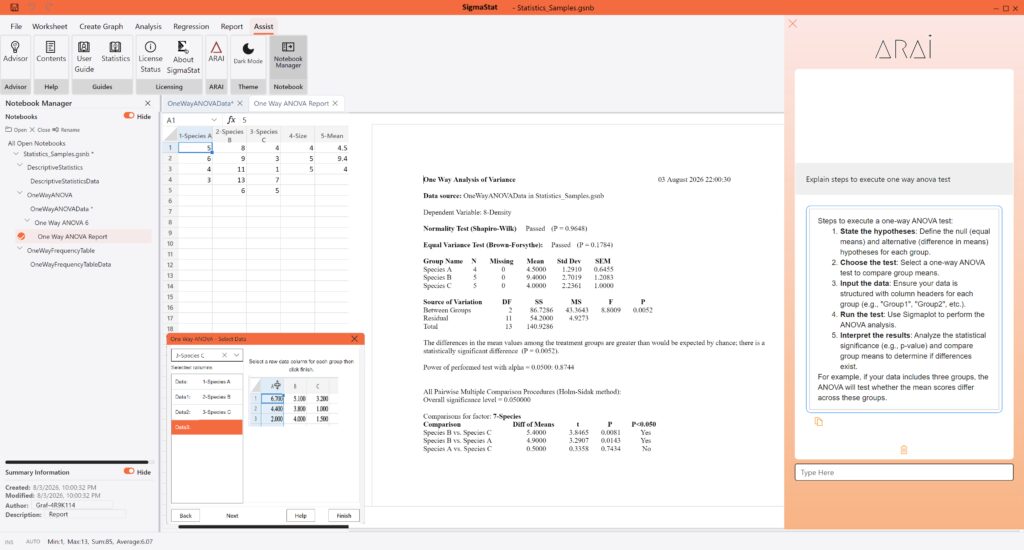Click the select-all corner of the worksheet
This screenshot has width=1024, height=550.
point(170,135)
